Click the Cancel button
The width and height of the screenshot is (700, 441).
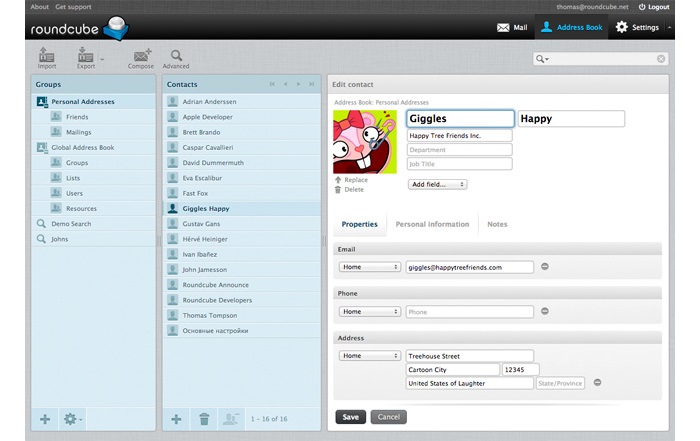coord(388,416)
